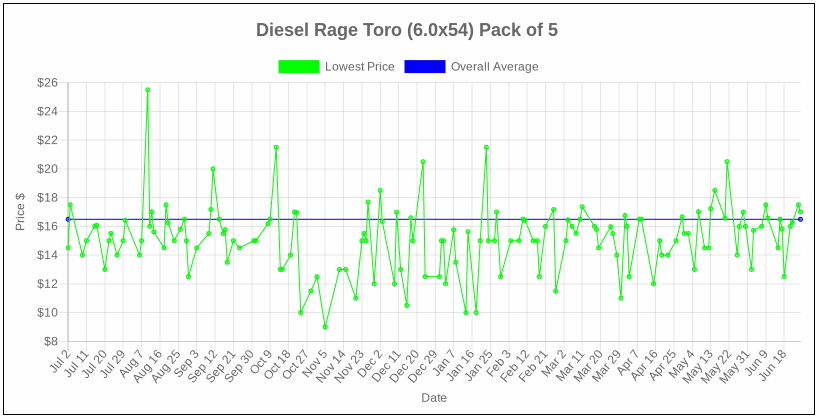
Task: Select the $21.5 peak point before Jan 25
Action: 486,147
